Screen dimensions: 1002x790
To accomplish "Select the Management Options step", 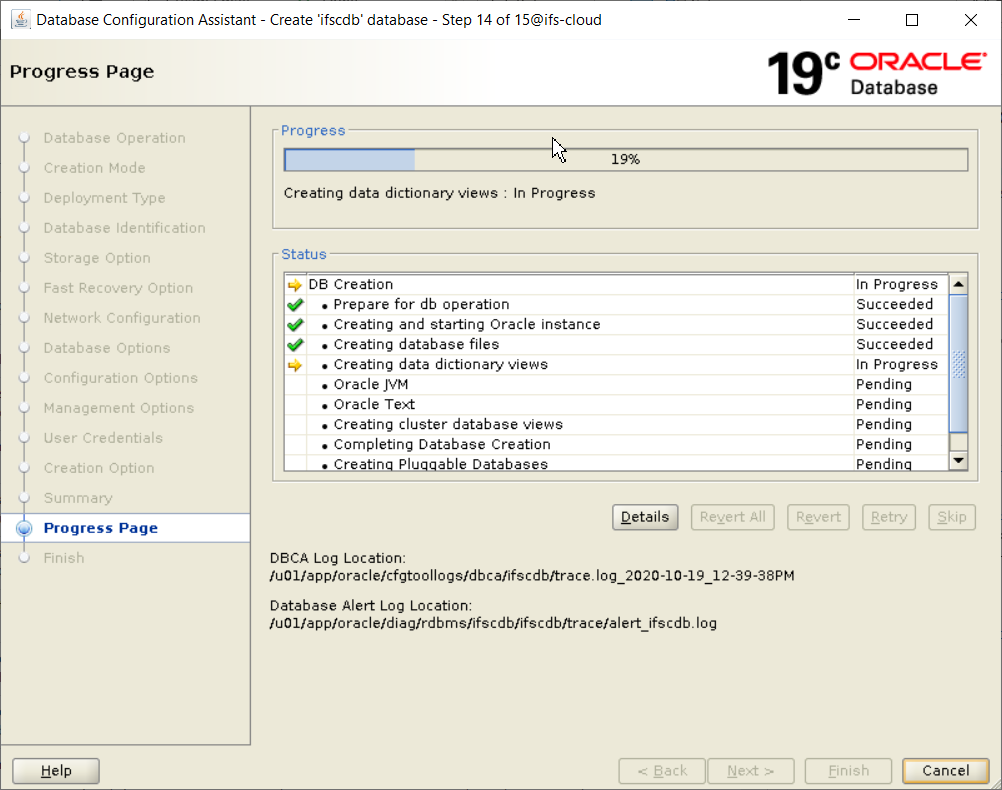I will pyautogui.click(x=119, y=408).
